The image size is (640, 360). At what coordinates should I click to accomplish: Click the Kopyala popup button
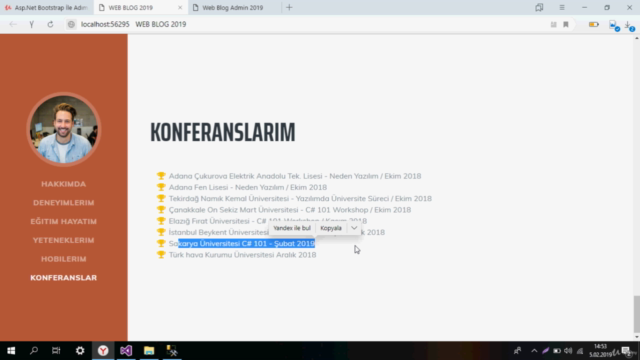[331, 228]
